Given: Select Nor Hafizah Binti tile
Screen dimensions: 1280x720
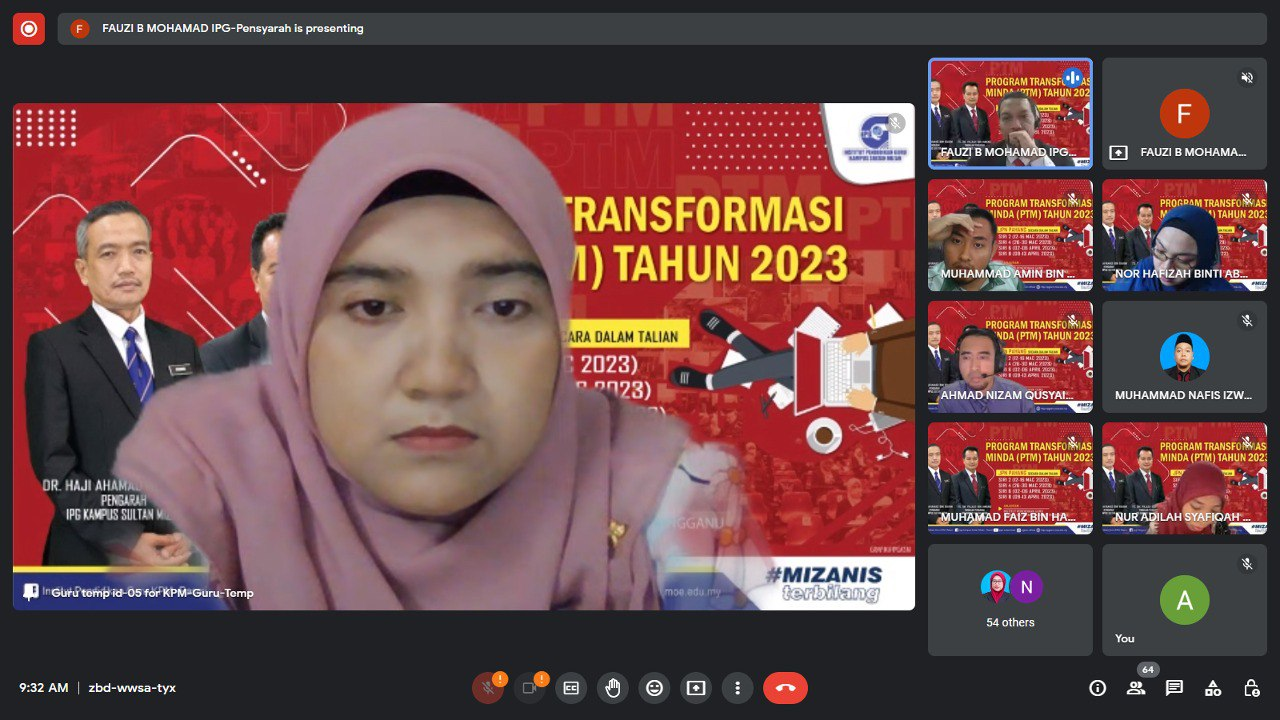Looking at the screenshot, I should click(x=1184, y=235).
